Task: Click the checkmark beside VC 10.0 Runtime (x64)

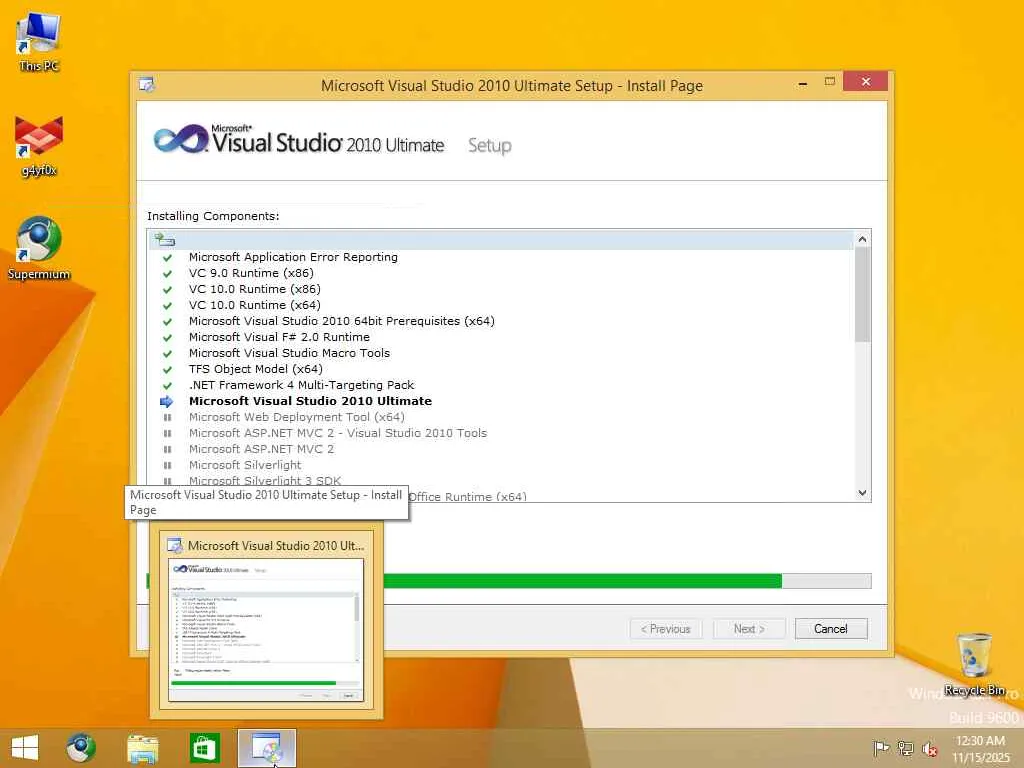Action: (x=167, y=306)
